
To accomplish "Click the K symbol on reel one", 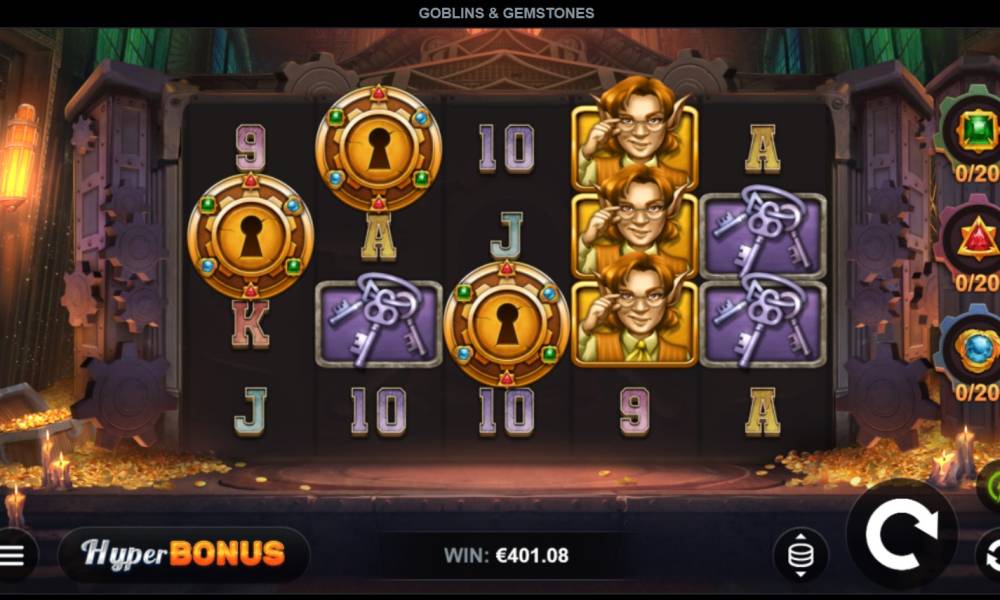I will coord(250,324).
